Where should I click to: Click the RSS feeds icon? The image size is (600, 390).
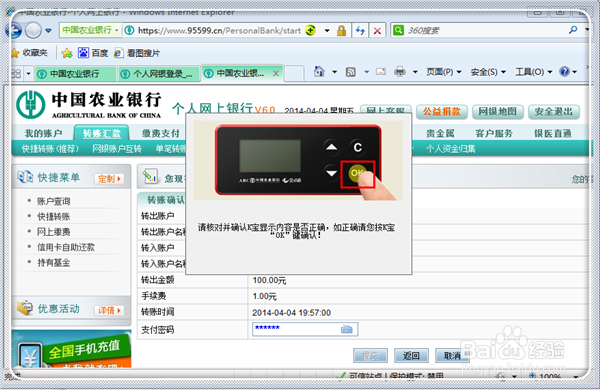click(x=351, y=72)
